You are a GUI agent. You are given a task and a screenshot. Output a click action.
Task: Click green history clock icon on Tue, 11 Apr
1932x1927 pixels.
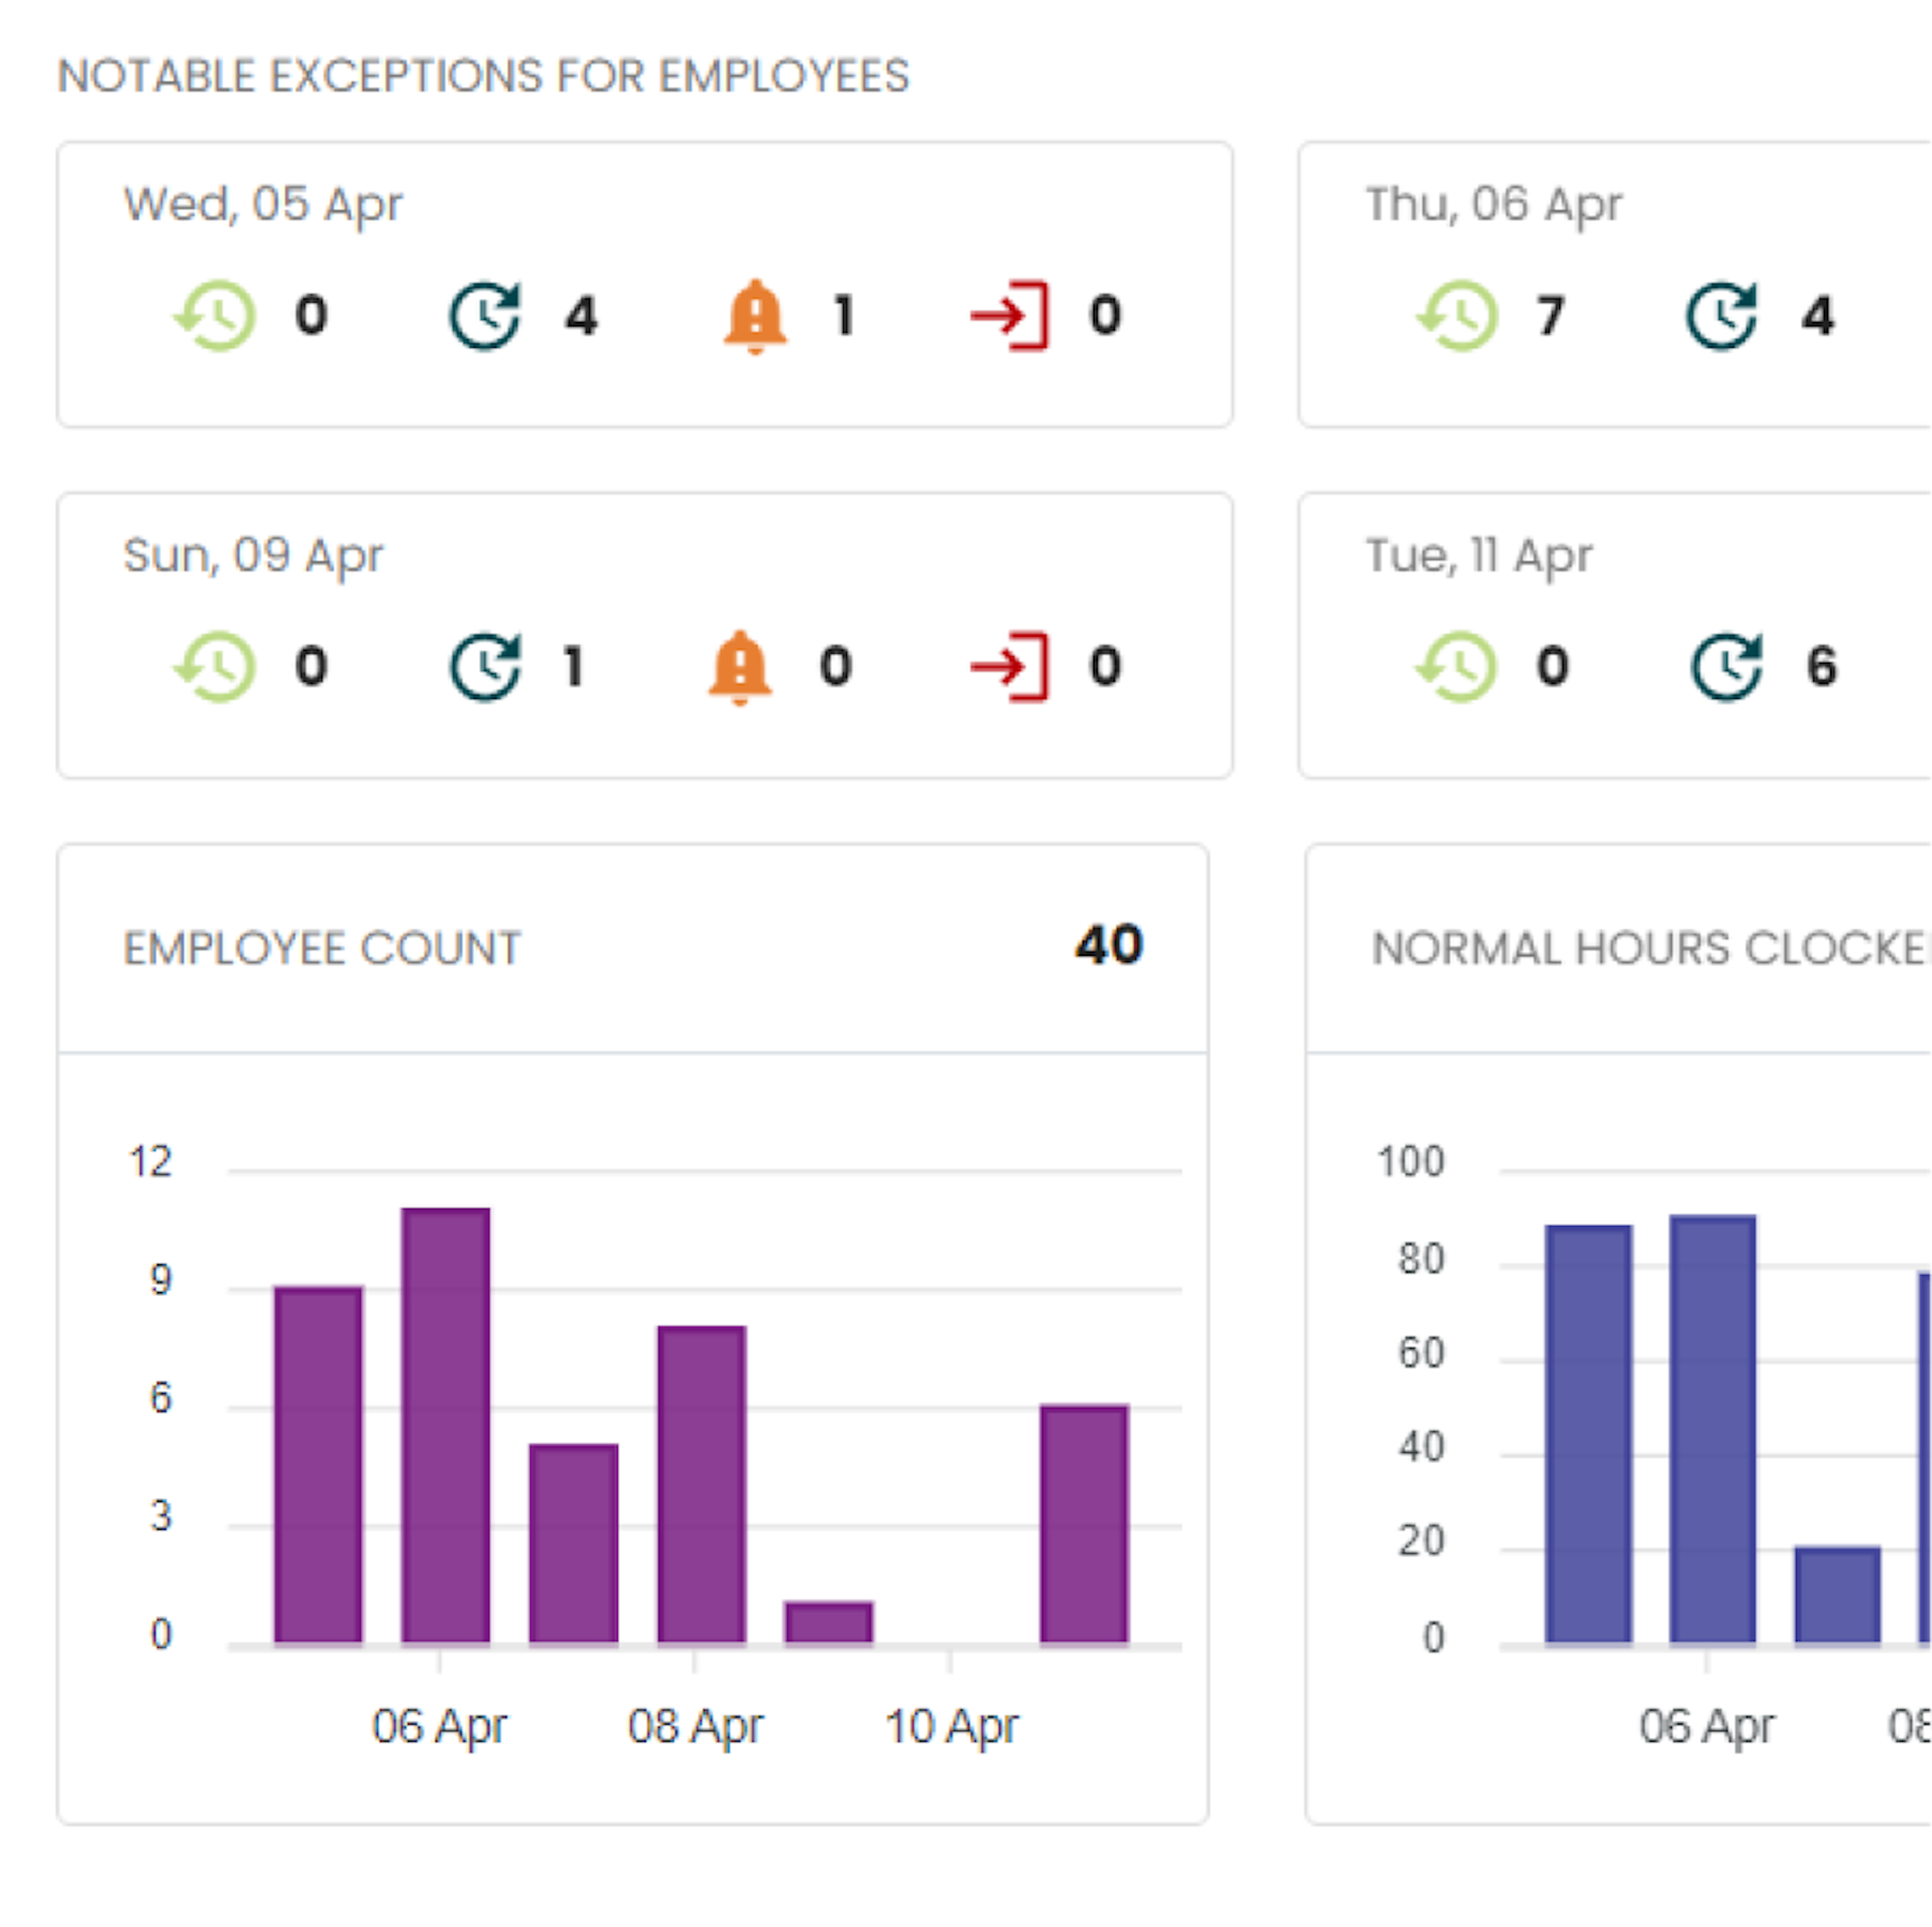tap(1457, 667)
